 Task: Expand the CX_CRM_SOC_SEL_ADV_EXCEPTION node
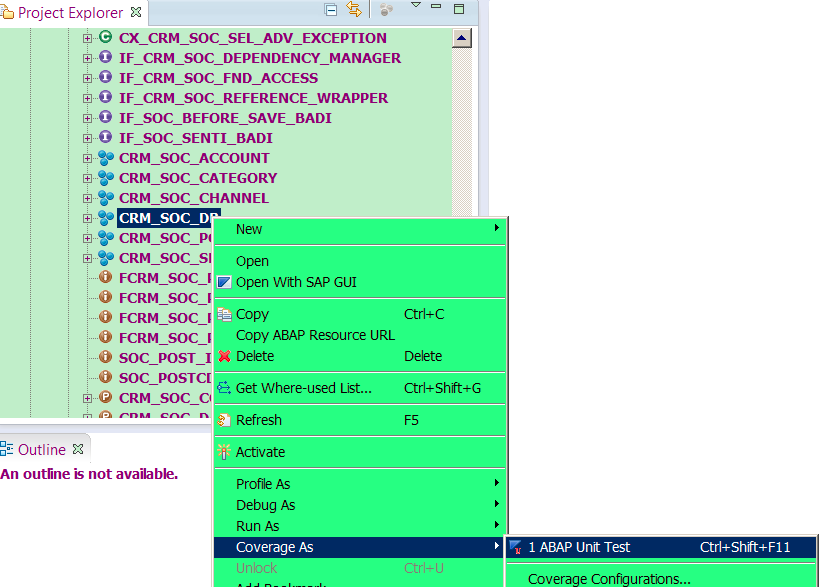pos(87,38)
